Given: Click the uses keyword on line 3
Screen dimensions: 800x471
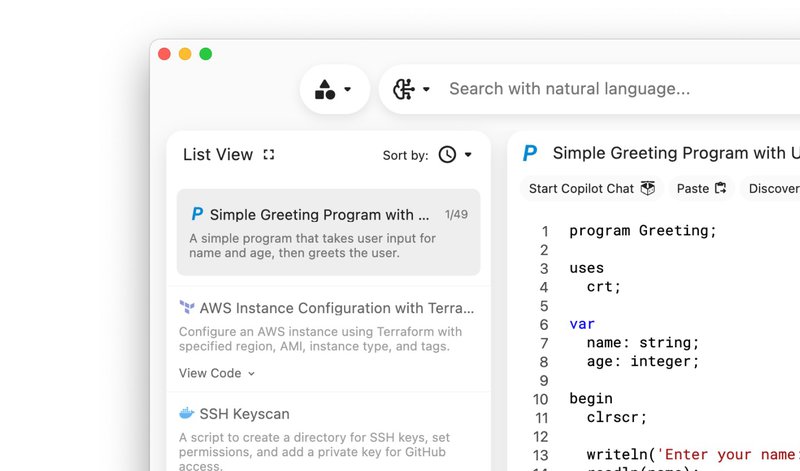Looking at the screenshot, I should click(x=587, y=268).
